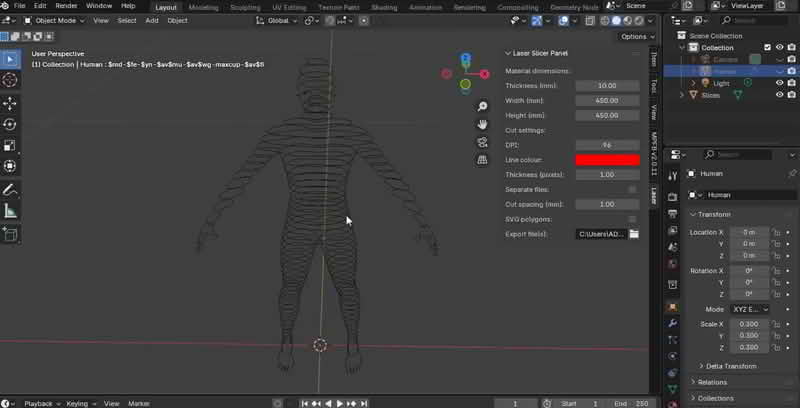Click the zoom view magnifier icon
The image size is (800, 408).
[482, 107]
